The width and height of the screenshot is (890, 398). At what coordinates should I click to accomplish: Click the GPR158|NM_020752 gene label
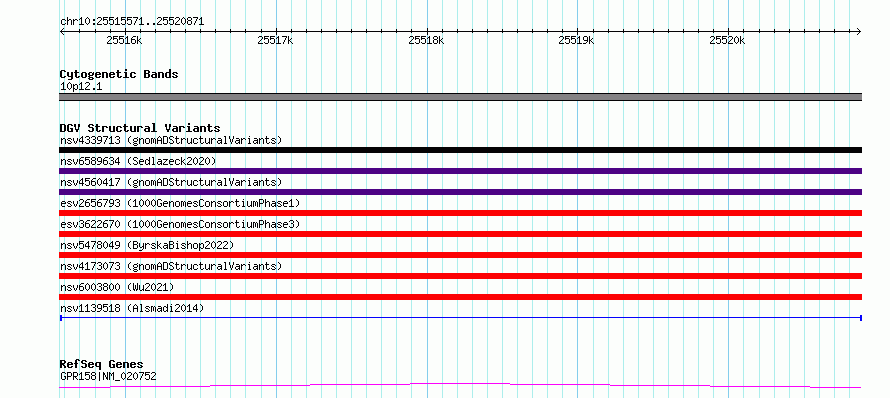coord(108,376)
